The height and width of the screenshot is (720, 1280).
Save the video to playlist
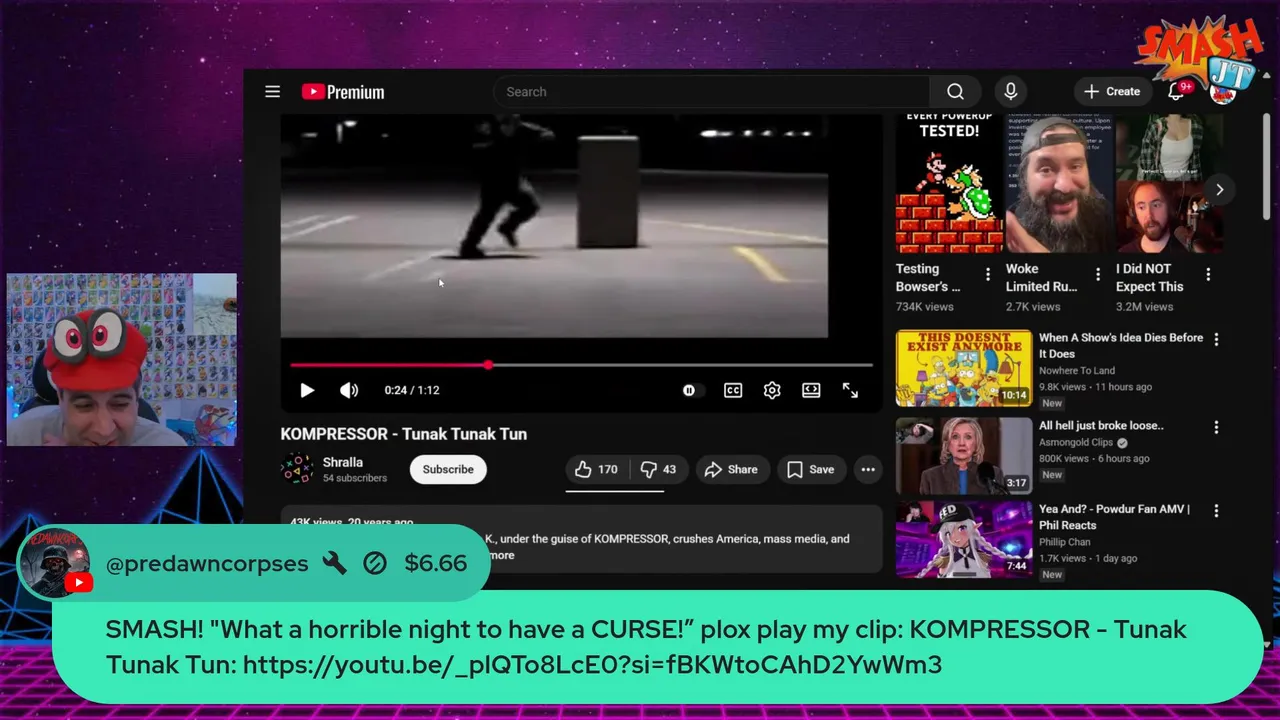[x=810, y=470]
